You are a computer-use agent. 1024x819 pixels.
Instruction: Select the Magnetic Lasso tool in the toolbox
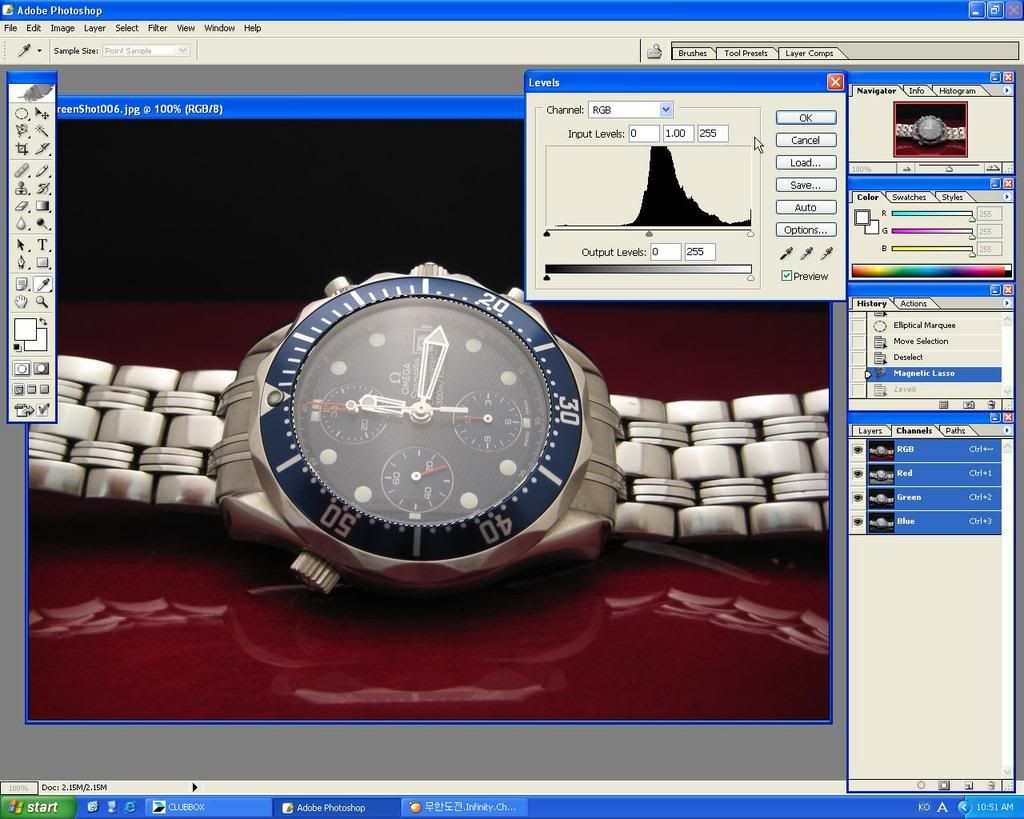(x=22, y=131)
